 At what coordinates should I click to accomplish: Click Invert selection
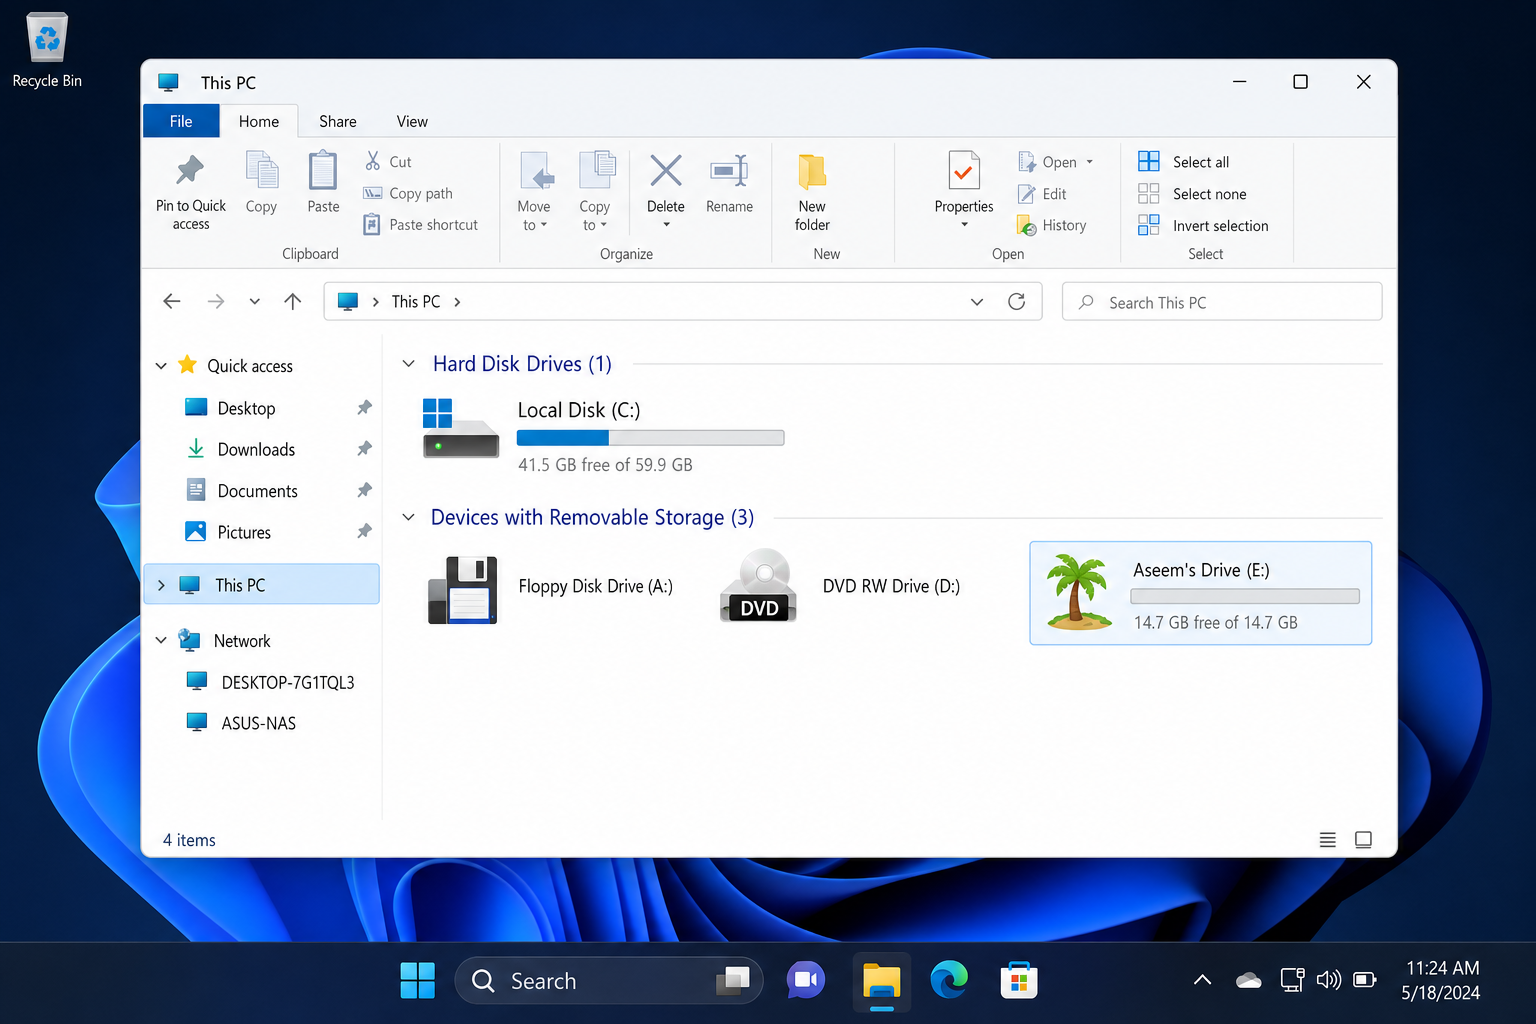click(1204, 226)
